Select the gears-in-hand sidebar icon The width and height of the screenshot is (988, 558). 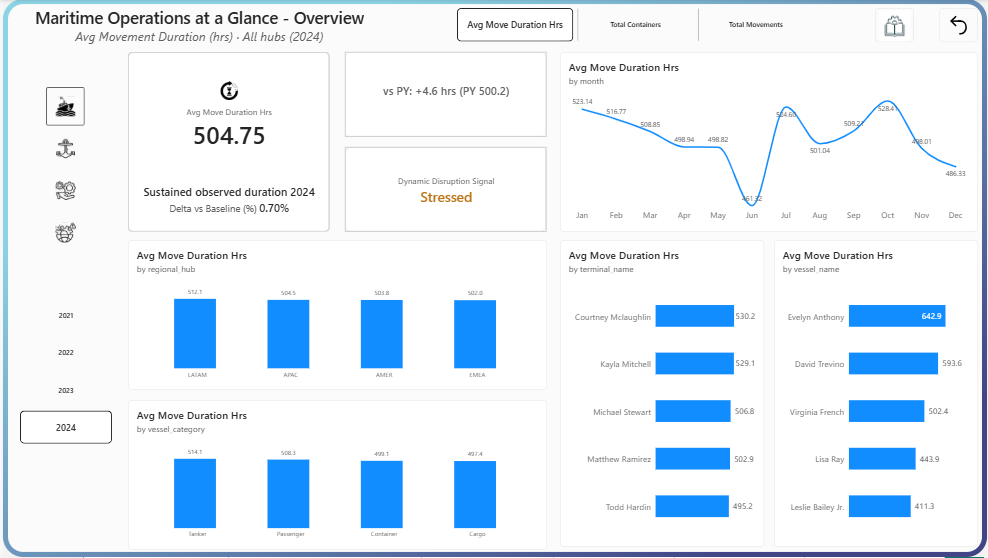tap(65, 191)
